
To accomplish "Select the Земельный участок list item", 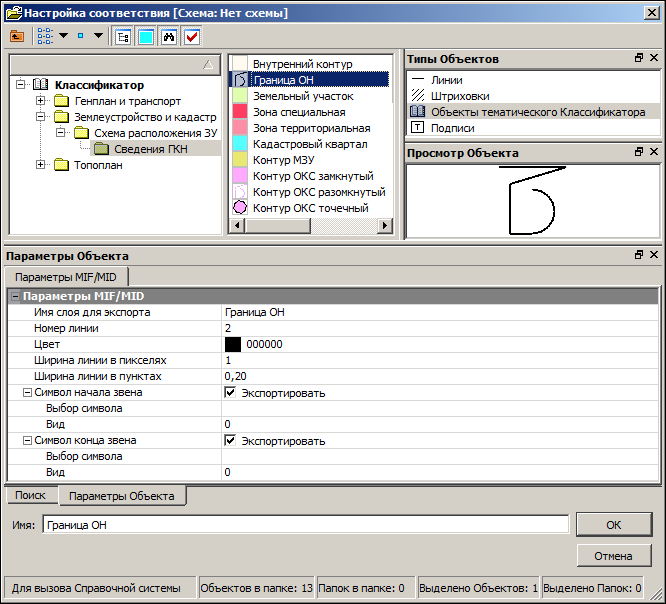I will (303, 96).
